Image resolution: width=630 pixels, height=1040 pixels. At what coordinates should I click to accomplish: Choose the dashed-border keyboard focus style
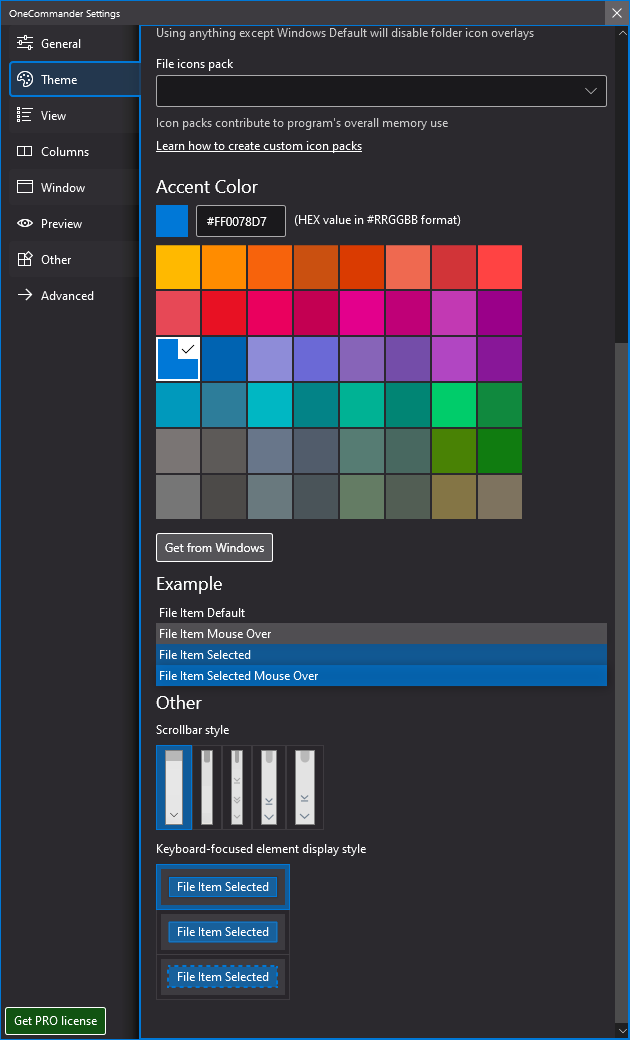click(x=223, y=977)
